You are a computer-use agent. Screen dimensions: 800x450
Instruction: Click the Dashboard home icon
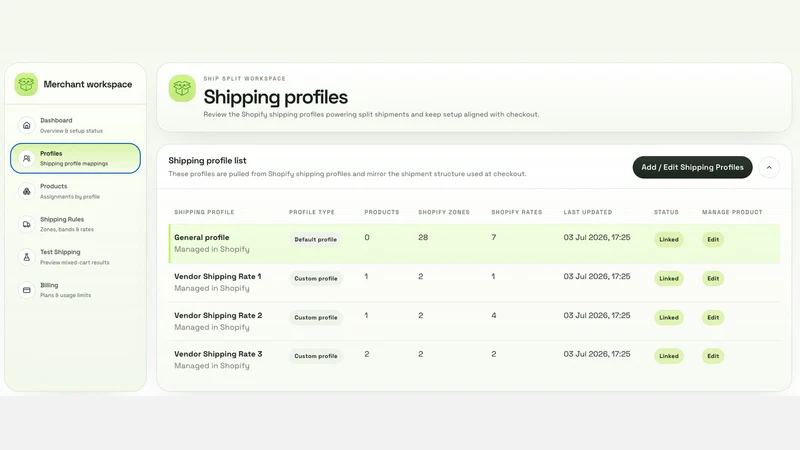coord(27,126)
